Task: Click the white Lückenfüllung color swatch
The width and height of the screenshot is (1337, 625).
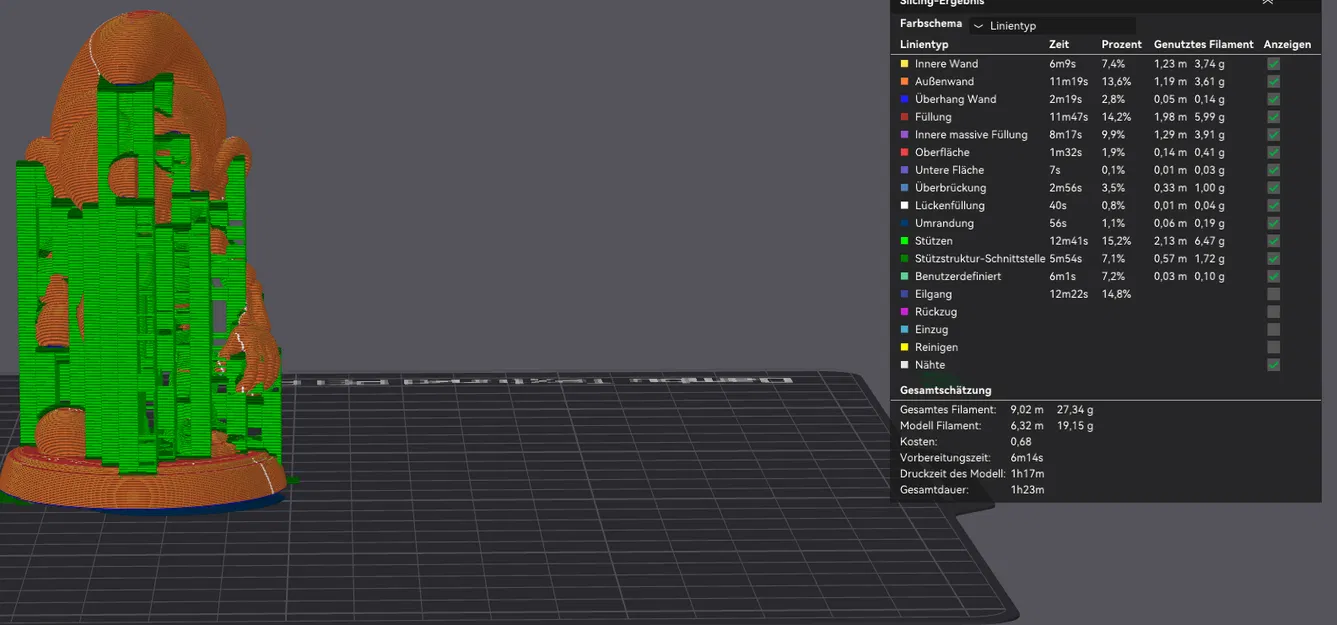Action: pyautogui.click(x=904, y=206)
